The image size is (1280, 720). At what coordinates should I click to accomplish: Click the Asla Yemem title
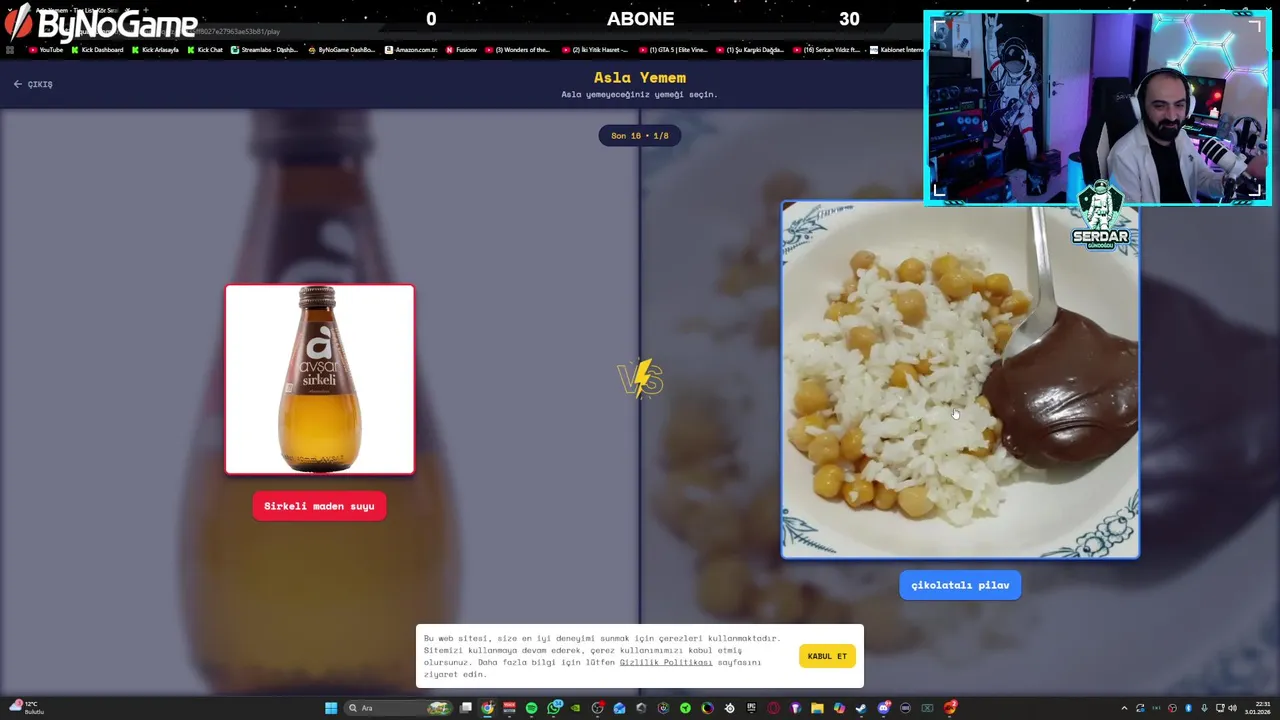click(x=640, y=77)
